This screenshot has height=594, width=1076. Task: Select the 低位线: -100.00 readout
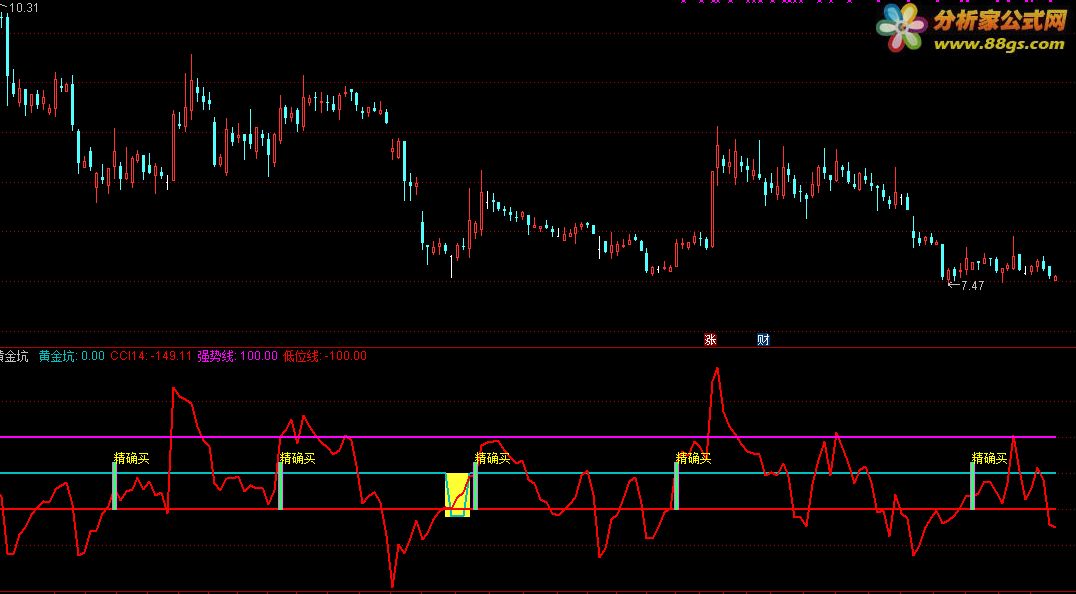(x=325, y=356)
